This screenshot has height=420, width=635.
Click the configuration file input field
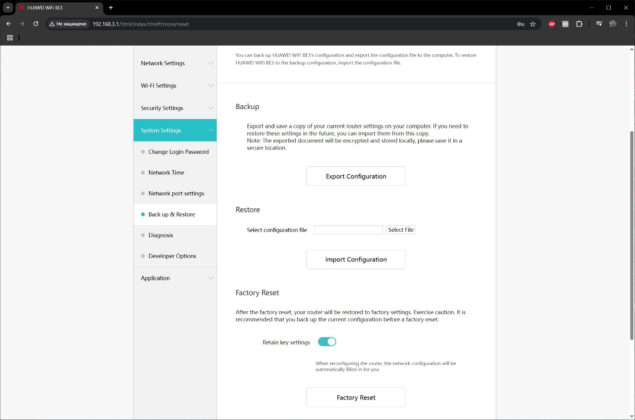(348, 230)
